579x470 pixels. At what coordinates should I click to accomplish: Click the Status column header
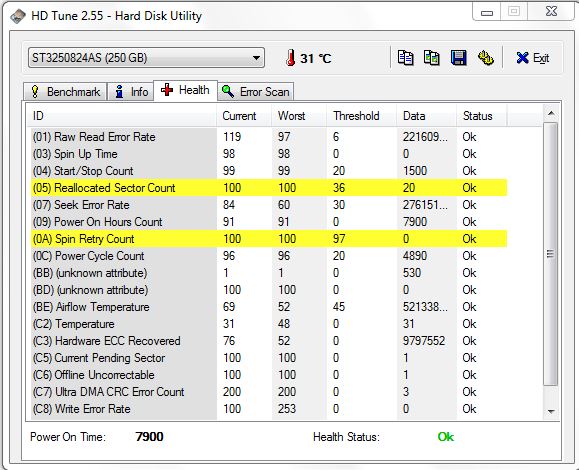click(x=482, y=116)
